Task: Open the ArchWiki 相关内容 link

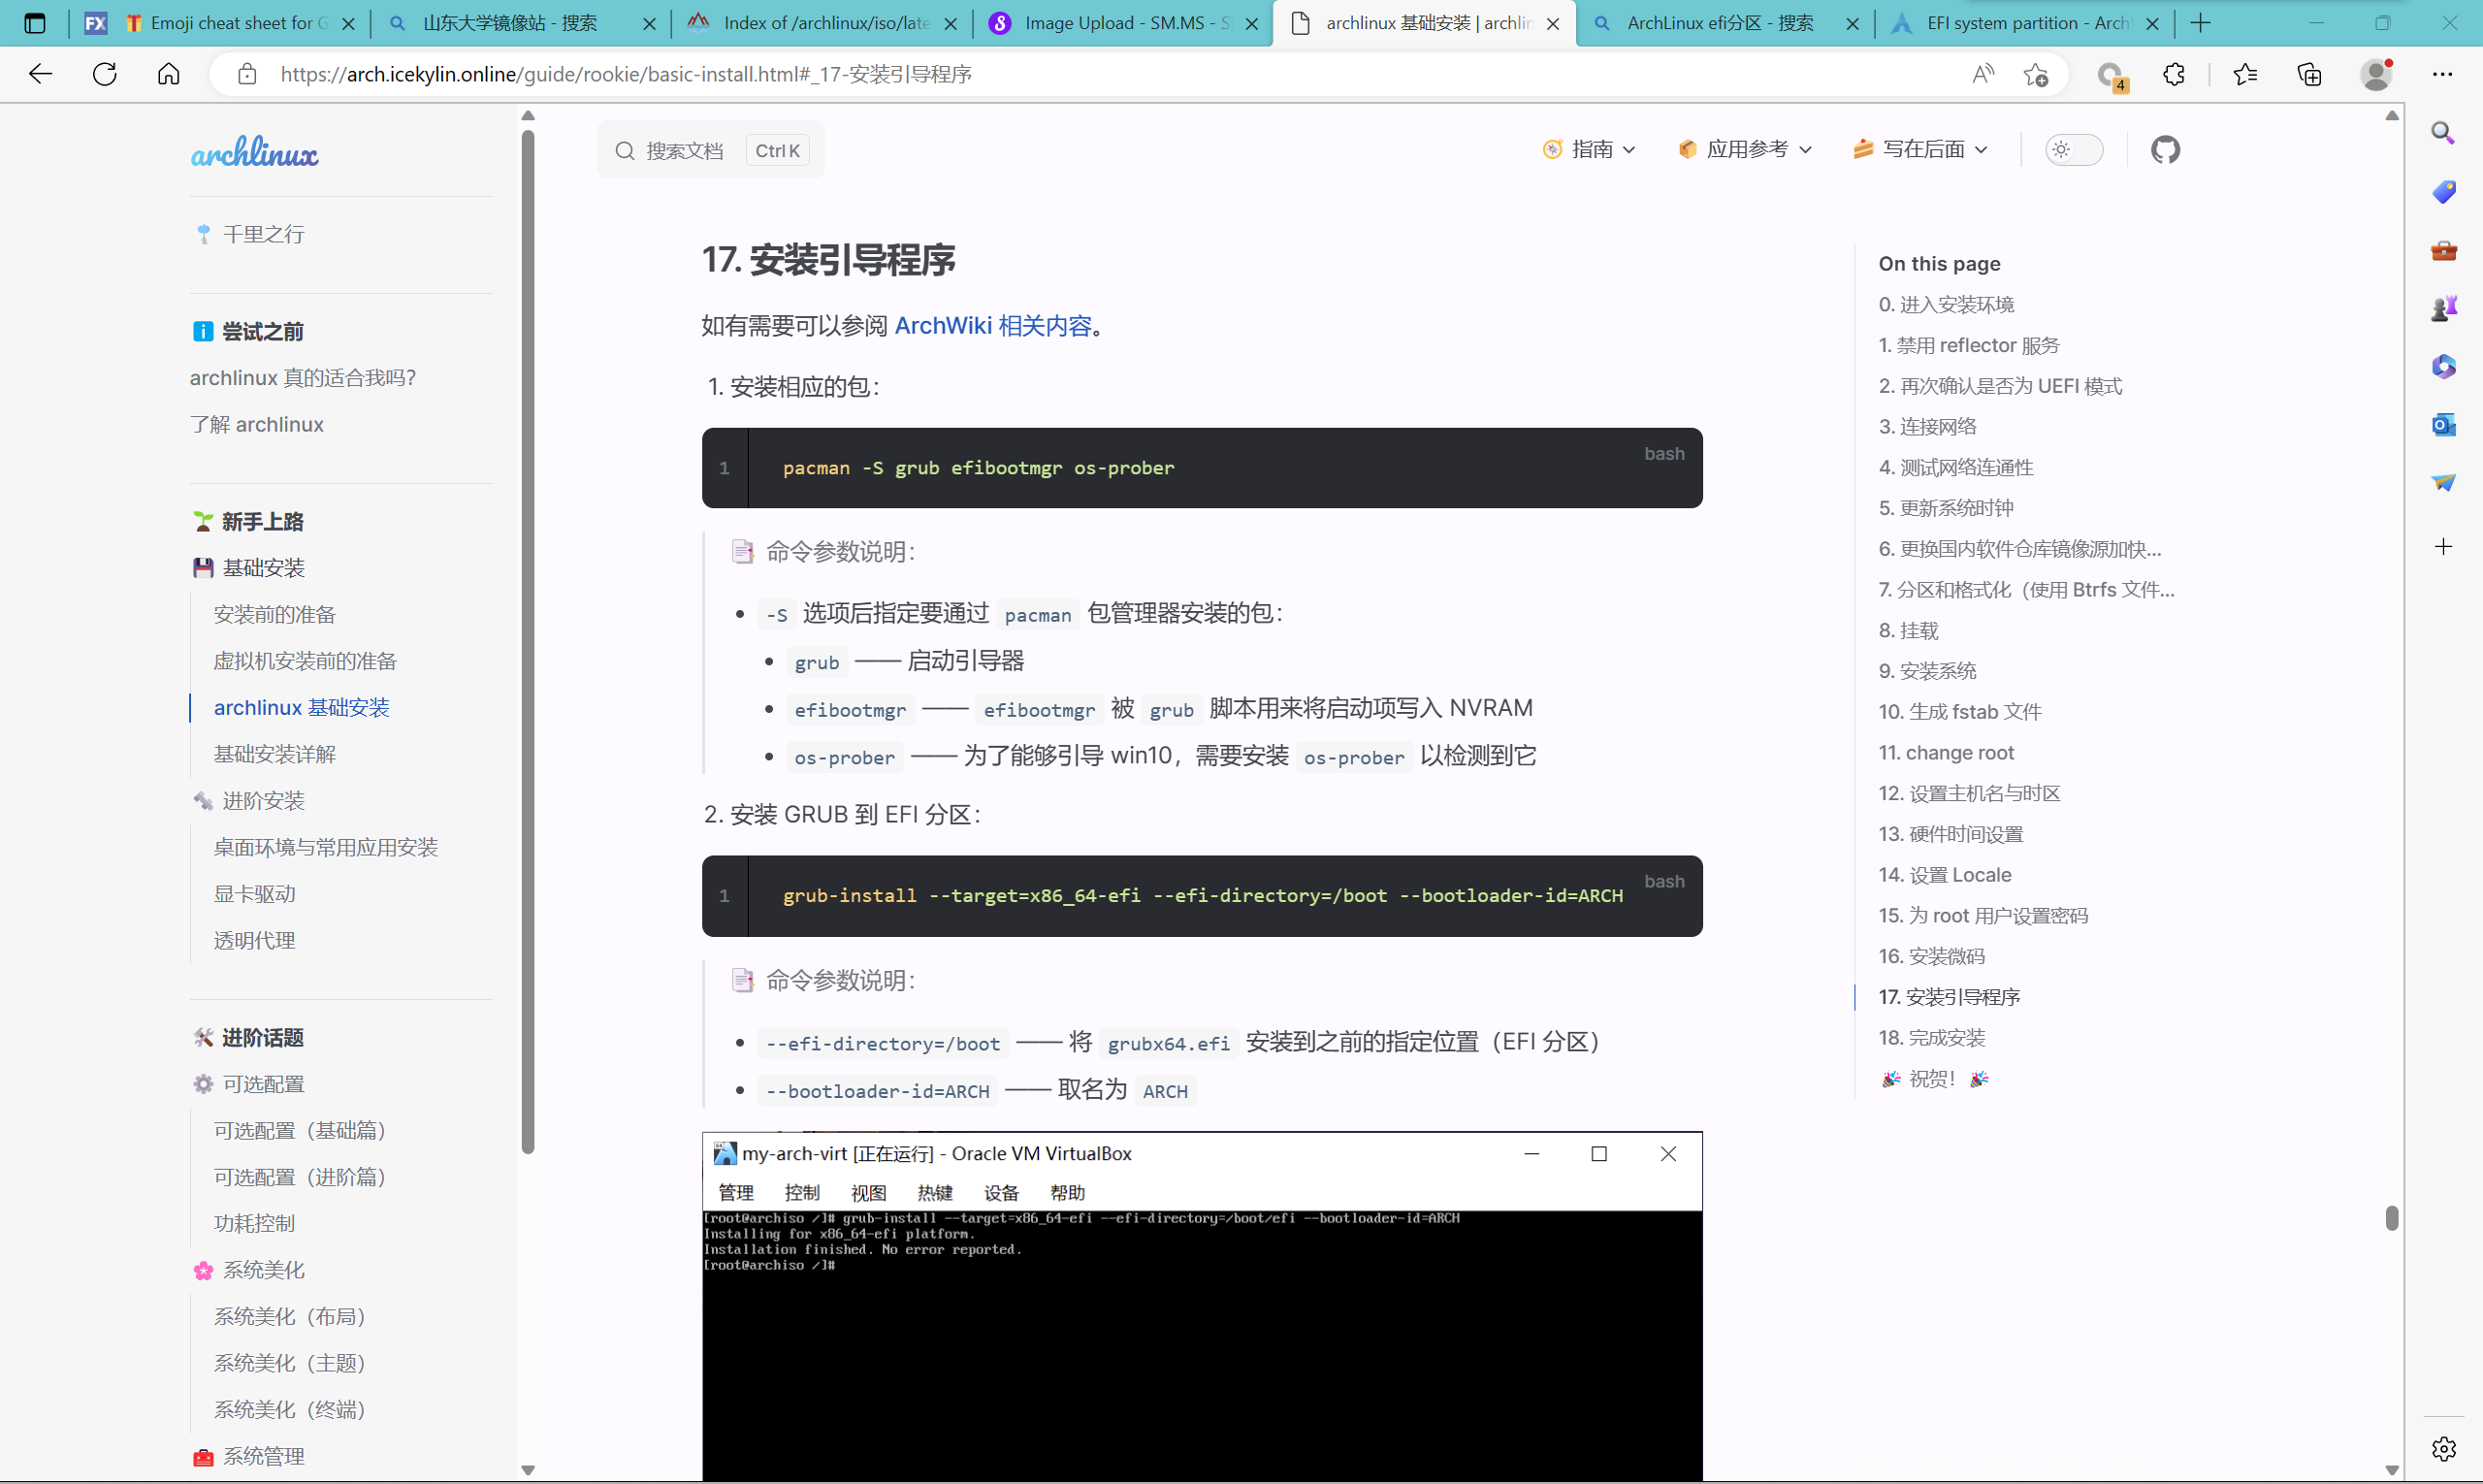Action: tap(993, 325)
